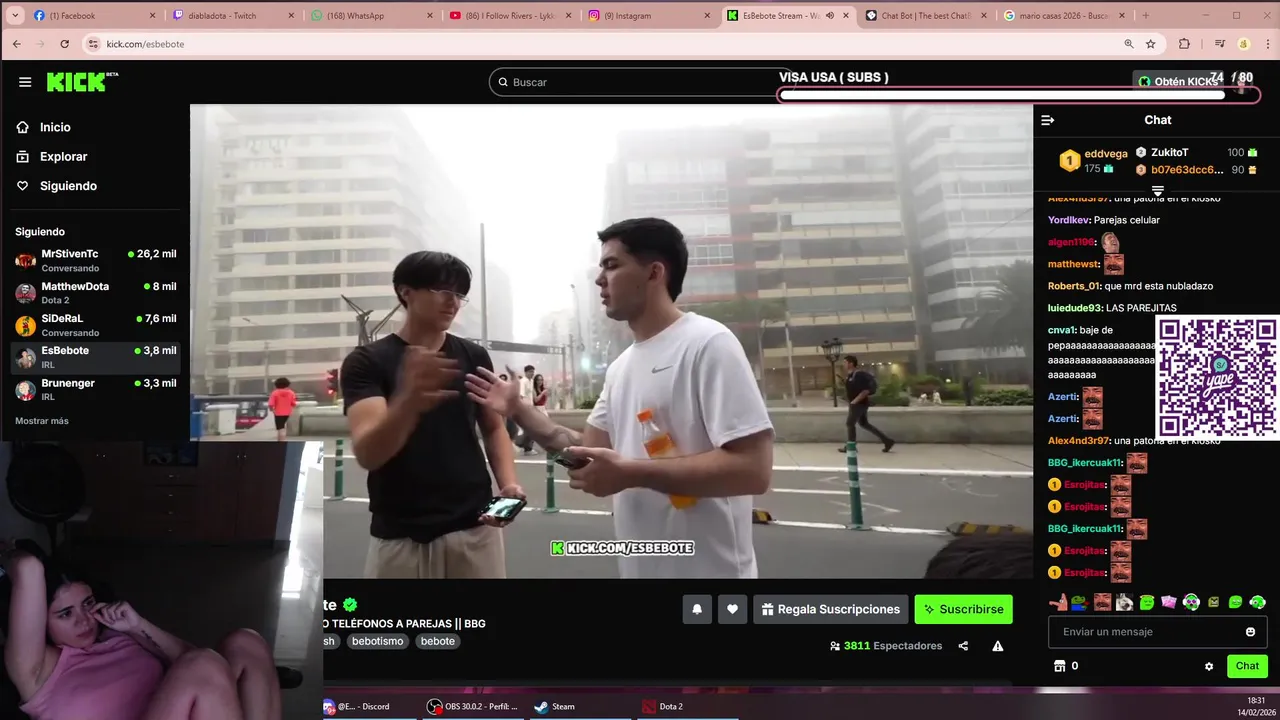Open the chat shop icon
Screen dimensions: 1280x720
(1060, 666)
